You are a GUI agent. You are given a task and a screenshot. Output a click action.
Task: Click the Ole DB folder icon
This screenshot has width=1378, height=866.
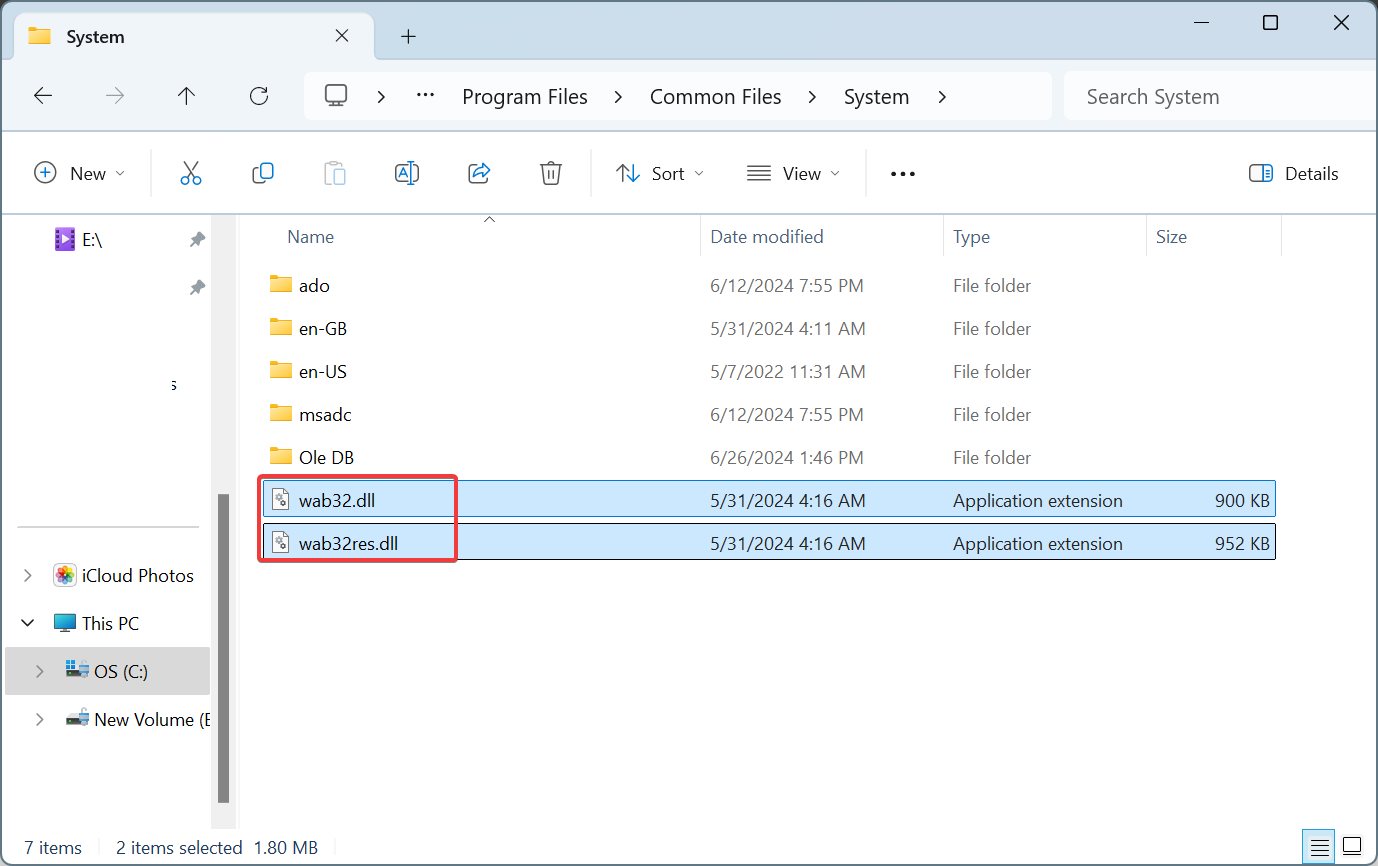[281, 457]
